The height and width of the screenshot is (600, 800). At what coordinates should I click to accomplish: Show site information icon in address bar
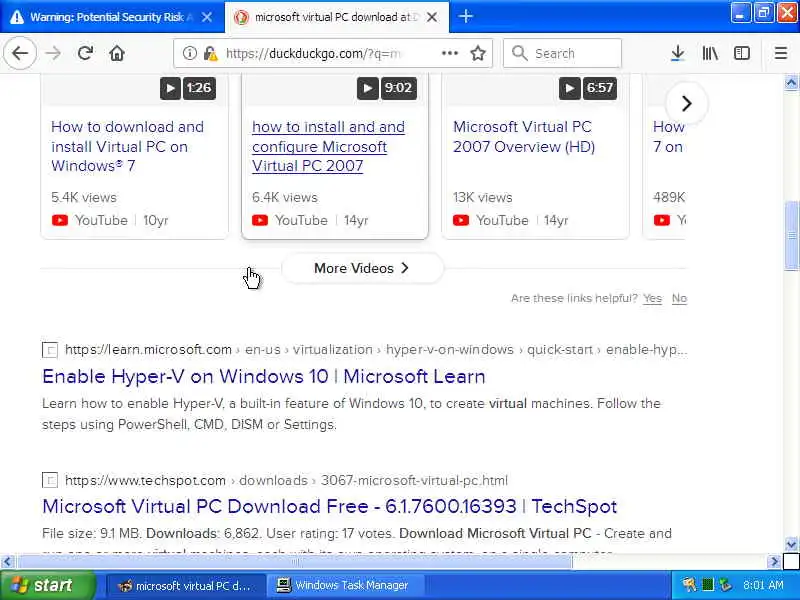189,53
